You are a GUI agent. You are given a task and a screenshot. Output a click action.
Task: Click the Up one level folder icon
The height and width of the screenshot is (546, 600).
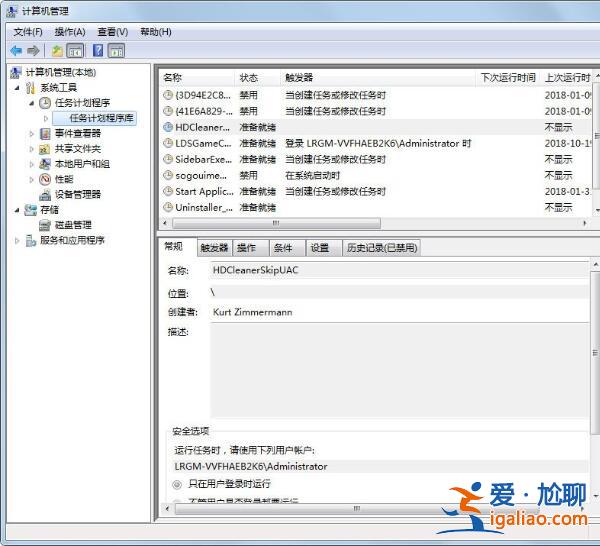tap(57, 51)
